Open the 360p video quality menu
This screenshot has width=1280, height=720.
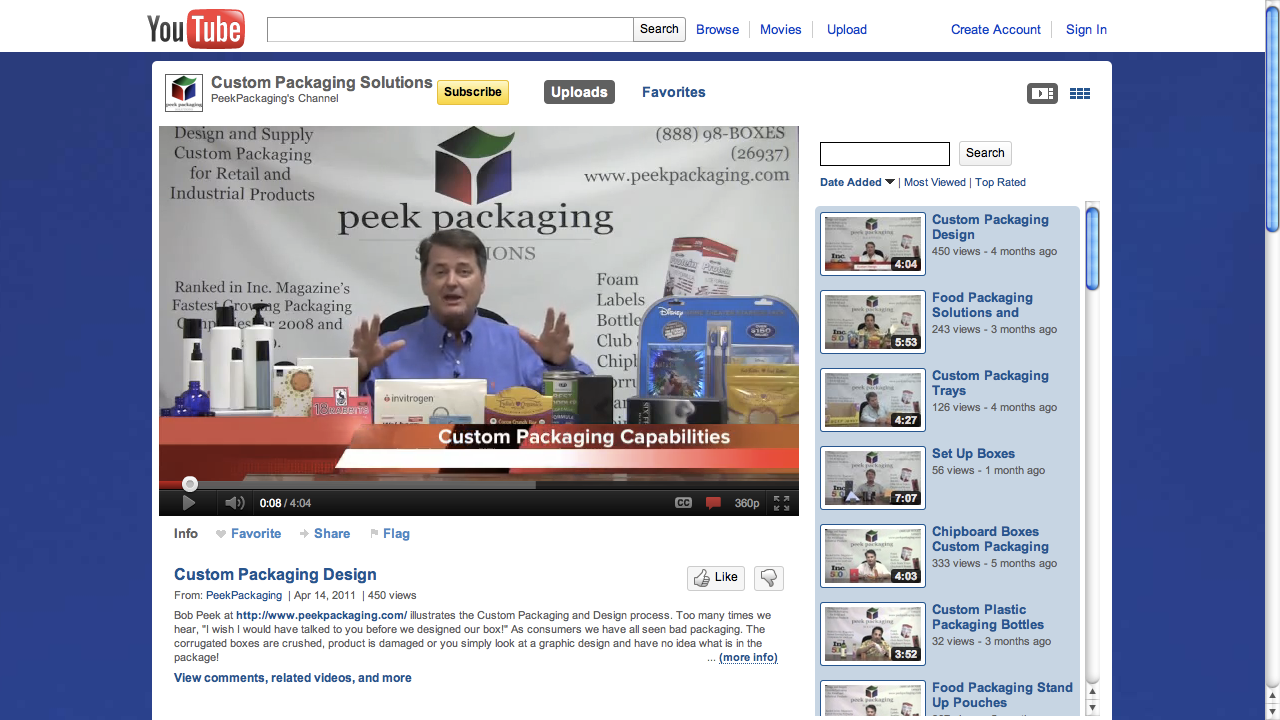tap(747, 503)
